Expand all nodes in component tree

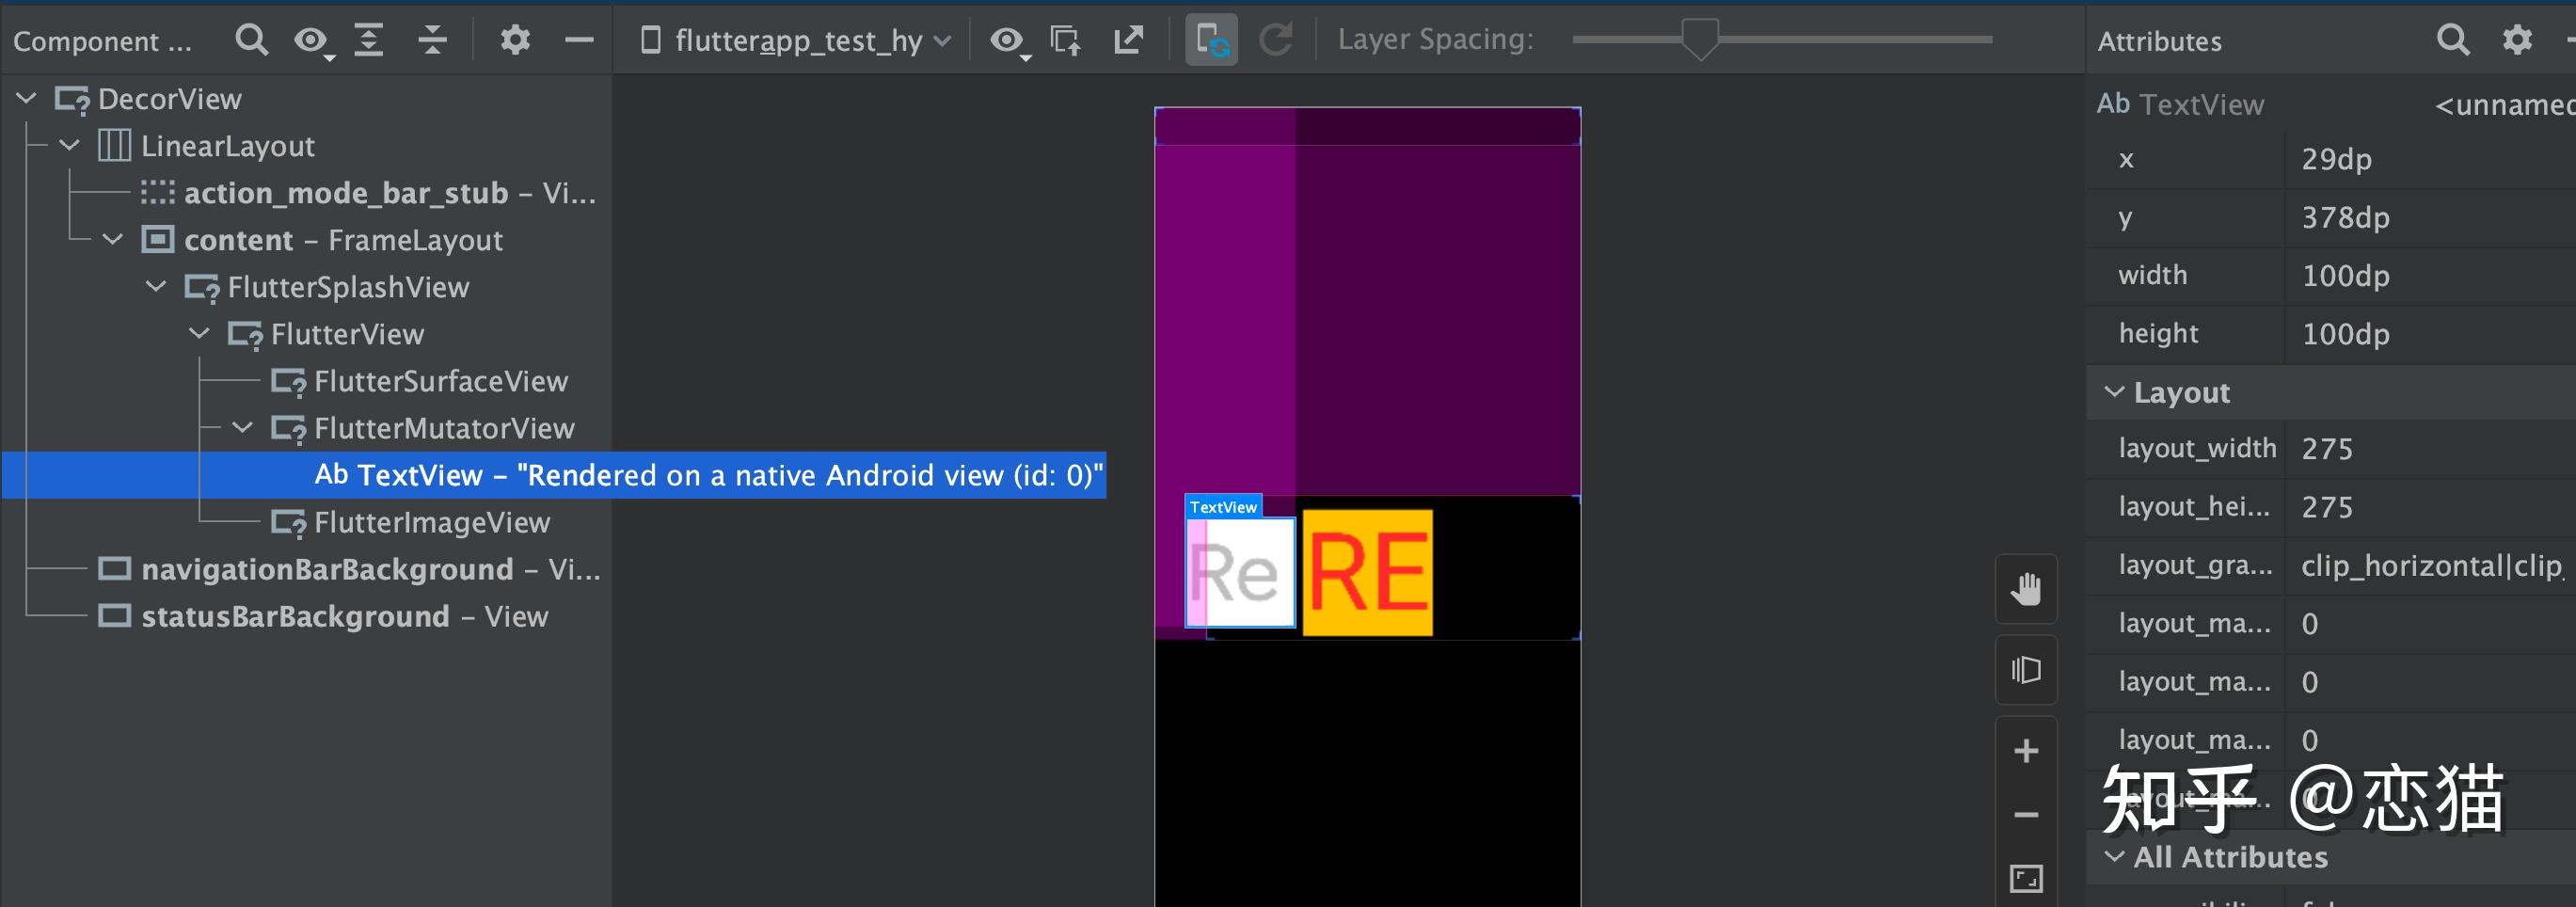click(x=369, y=40)
